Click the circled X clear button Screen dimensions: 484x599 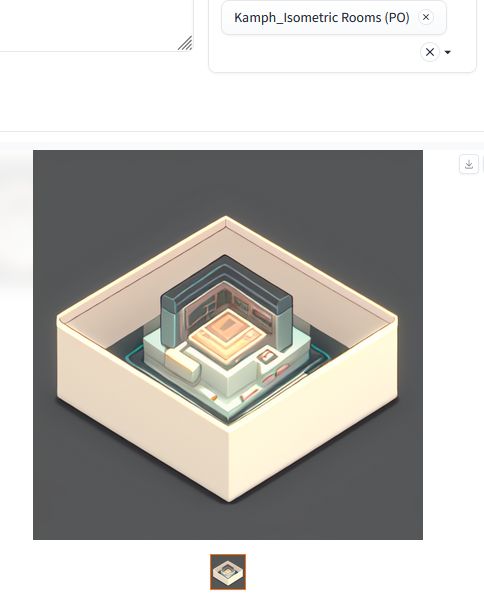click(429, 52)
